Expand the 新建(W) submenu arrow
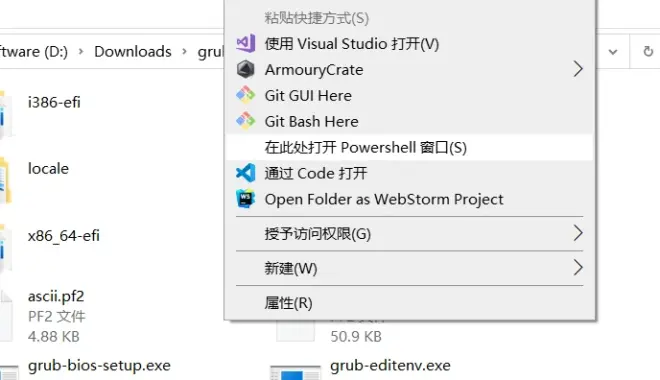The height and width of the screenshot is (380, 660). [578, 268]
